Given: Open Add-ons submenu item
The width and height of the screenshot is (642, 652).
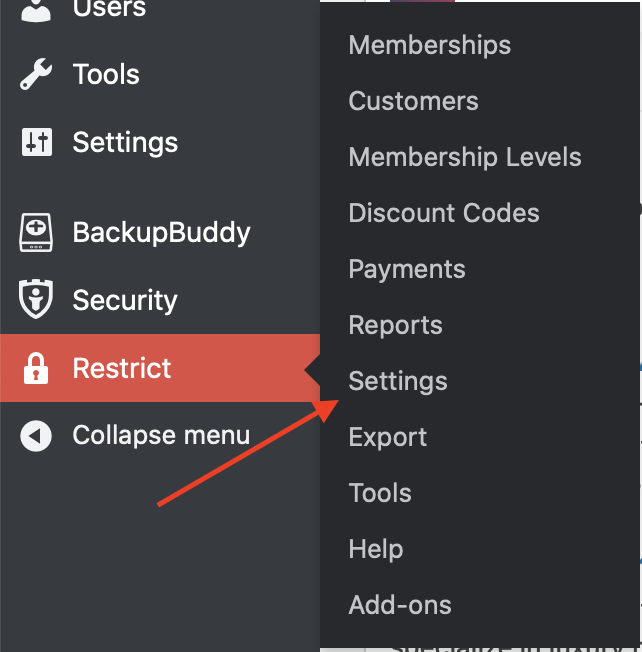Looking at the screenshot, I should (x=400, y=605).
